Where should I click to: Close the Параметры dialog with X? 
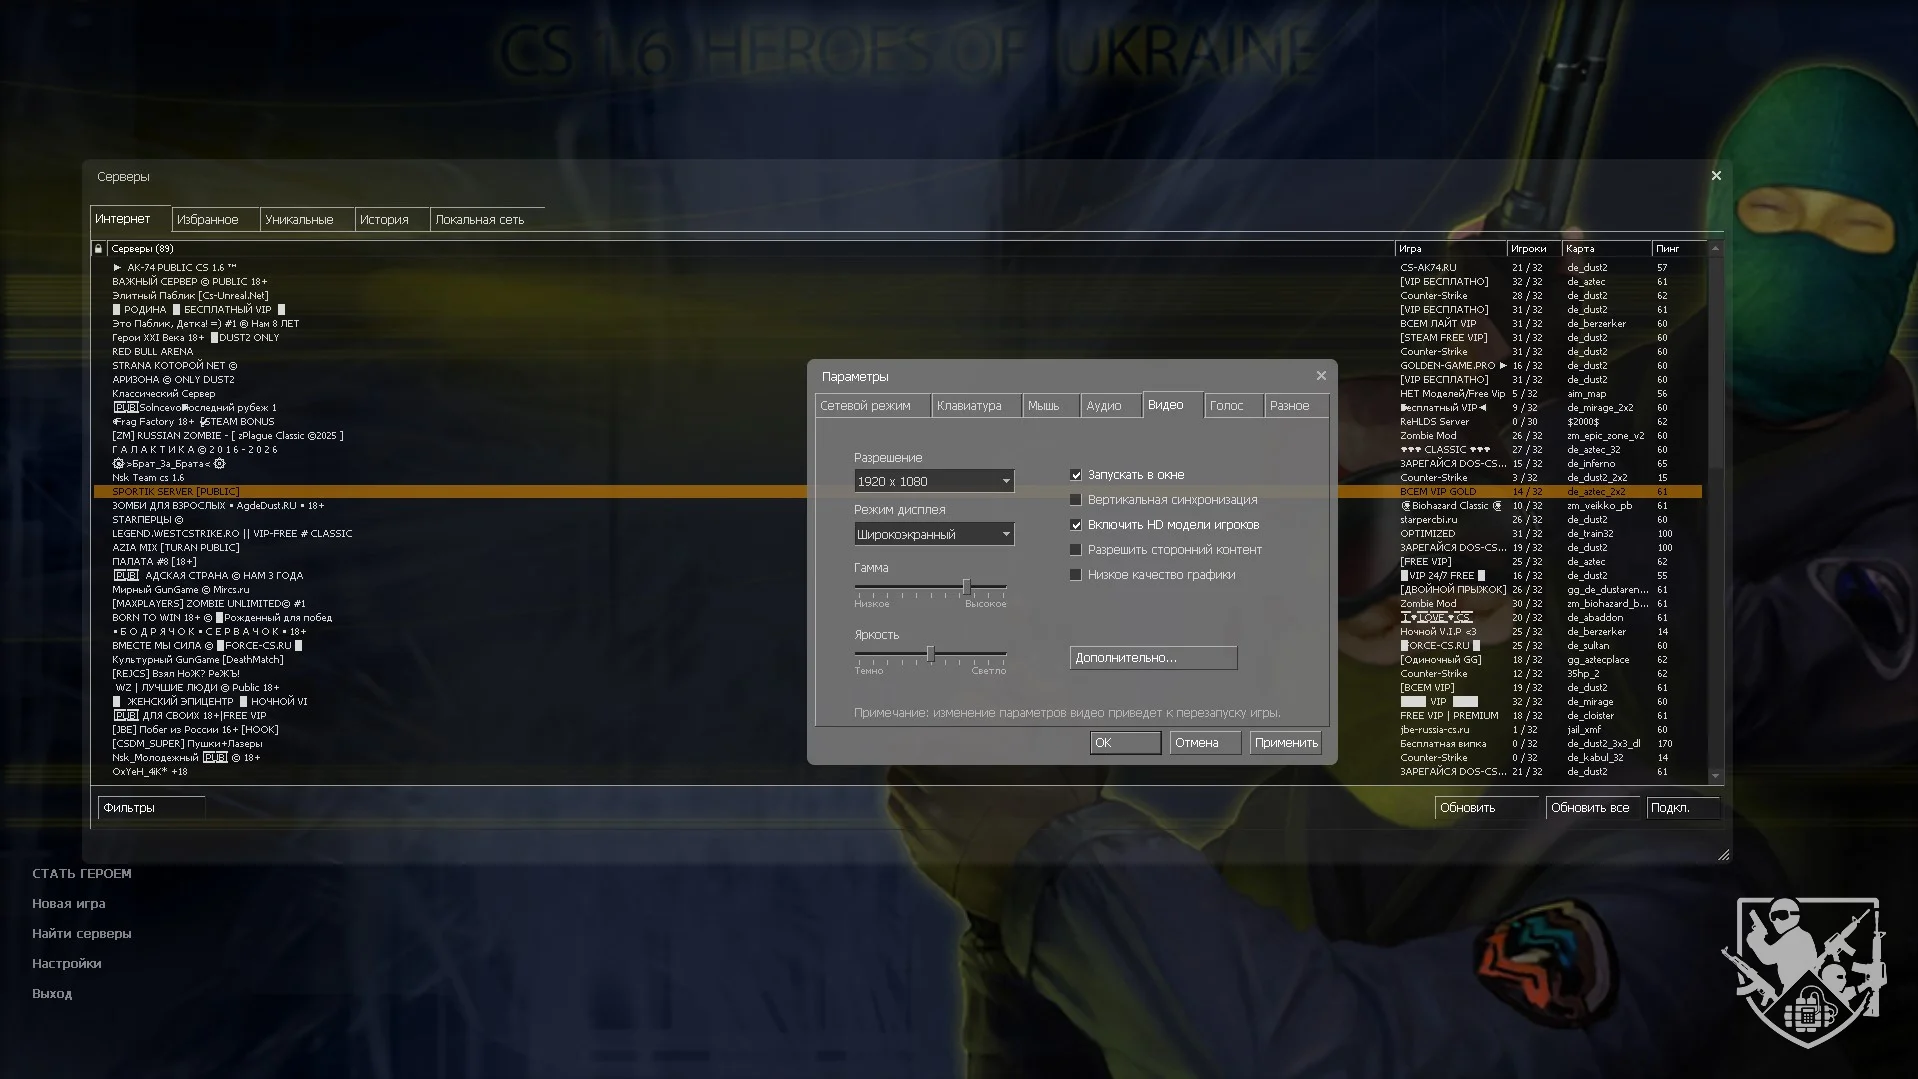pos(1321,376)
